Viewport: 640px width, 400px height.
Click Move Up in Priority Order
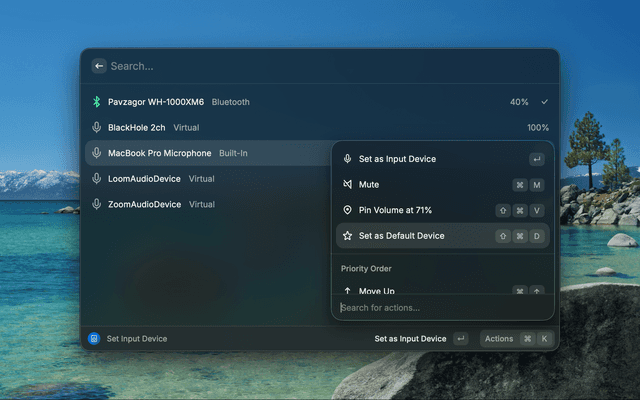pyautogui.click(x=376, y=291)
